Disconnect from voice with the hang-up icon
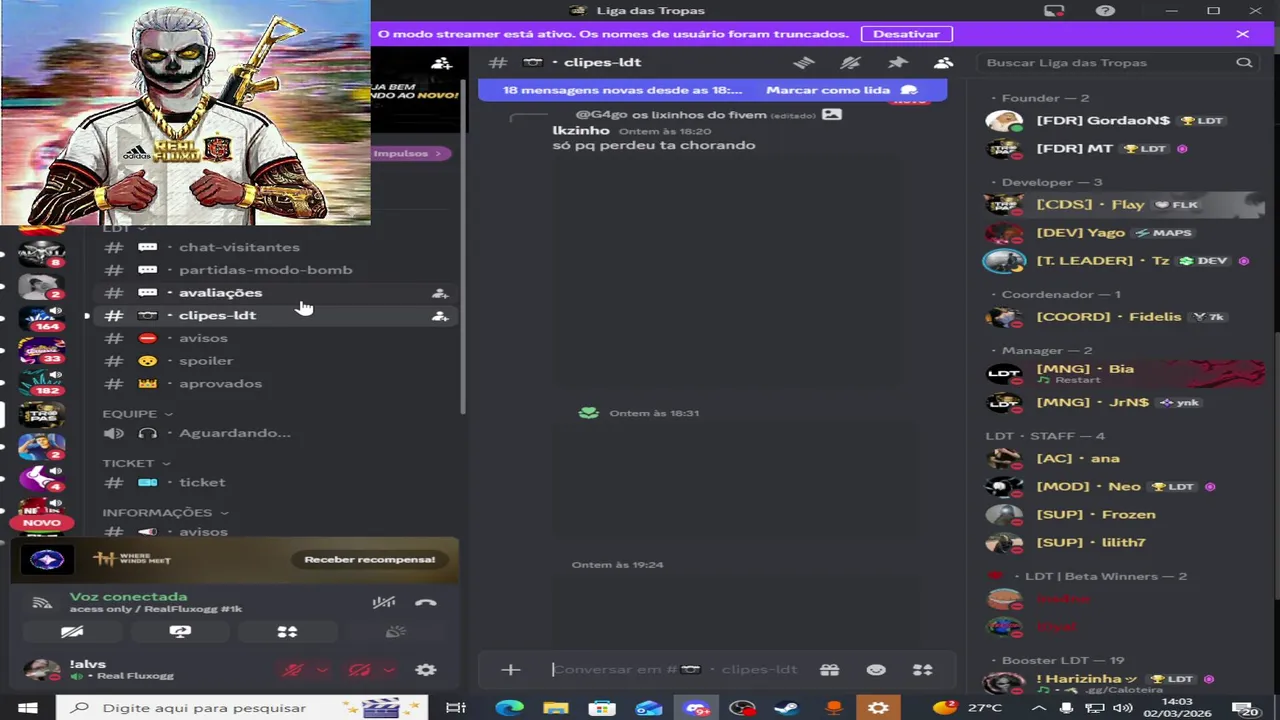 tap(426, 603)
